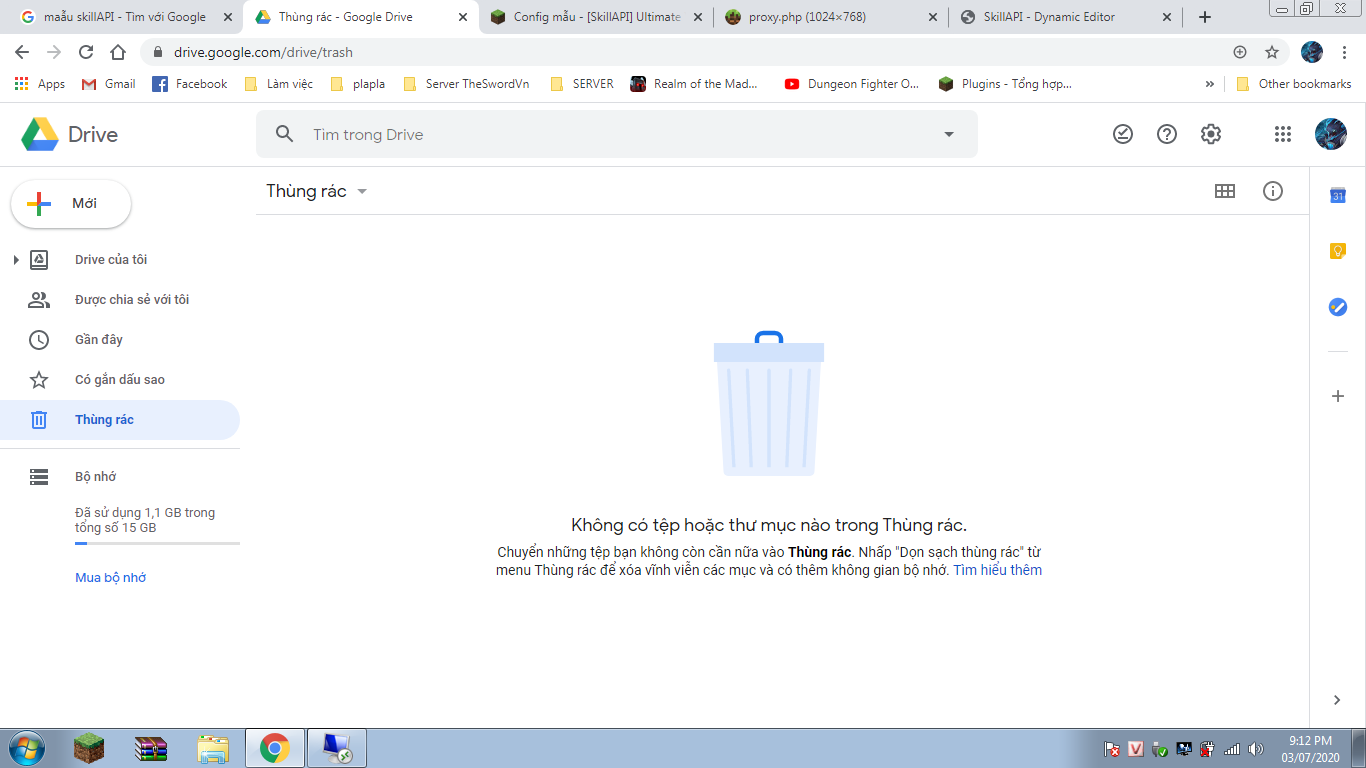The image size is (1366, 768).
Task: Open Google Keep in side panel
Action: [1338, 251]
